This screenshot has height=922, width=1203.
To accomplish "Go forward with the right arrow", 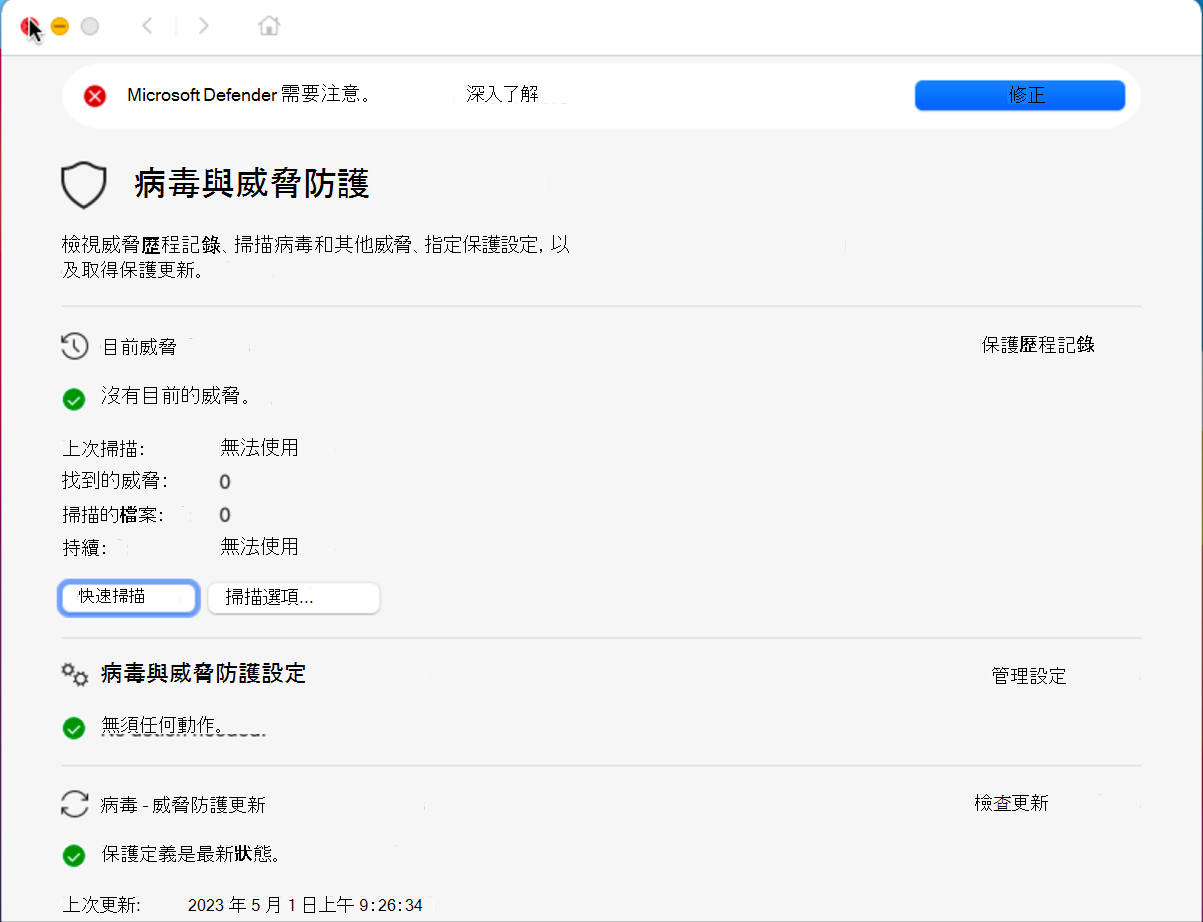I will pos(204,26).
